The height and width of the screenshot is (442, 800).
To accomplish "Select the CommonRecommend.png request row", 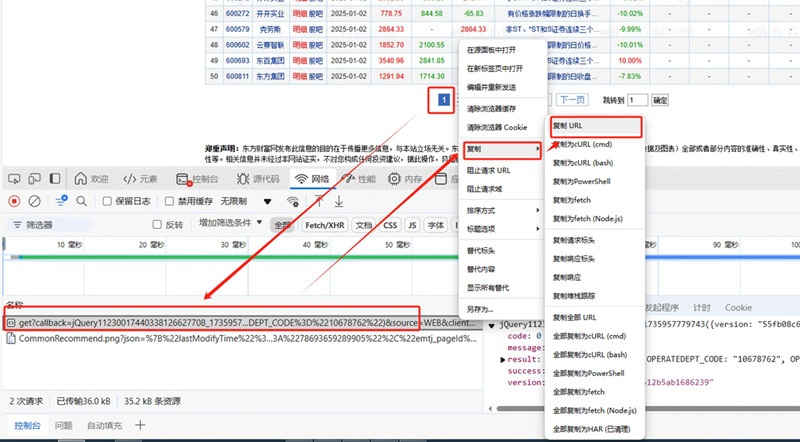I will point(242,338).
